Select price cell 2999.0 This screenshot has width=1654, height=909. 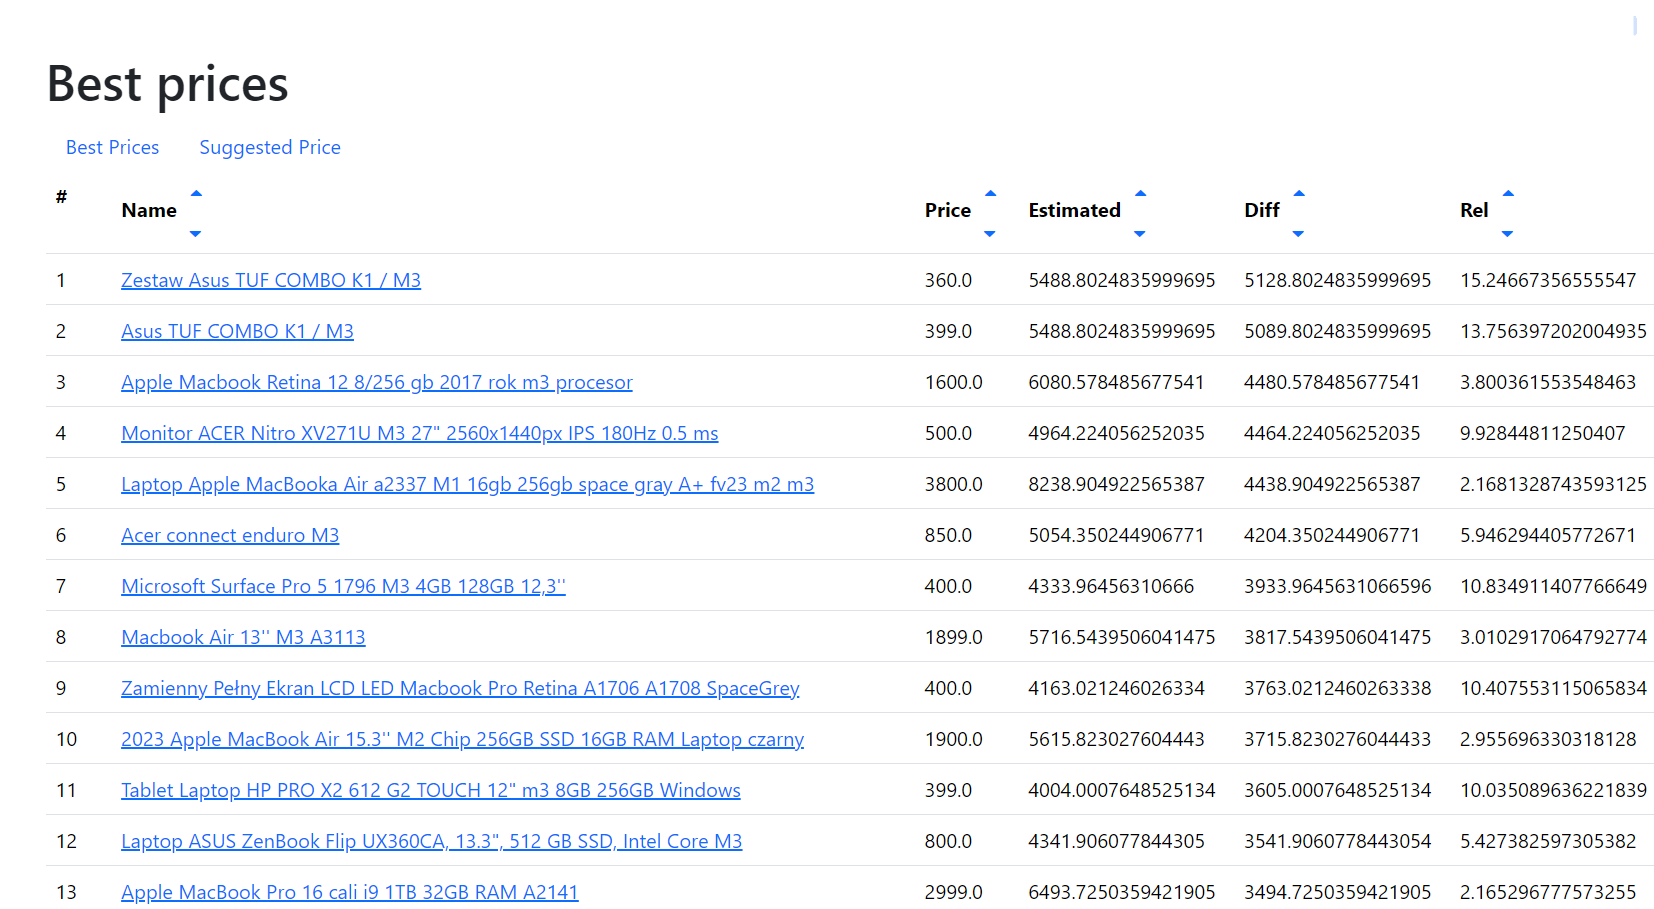click(x=954, y=892)
